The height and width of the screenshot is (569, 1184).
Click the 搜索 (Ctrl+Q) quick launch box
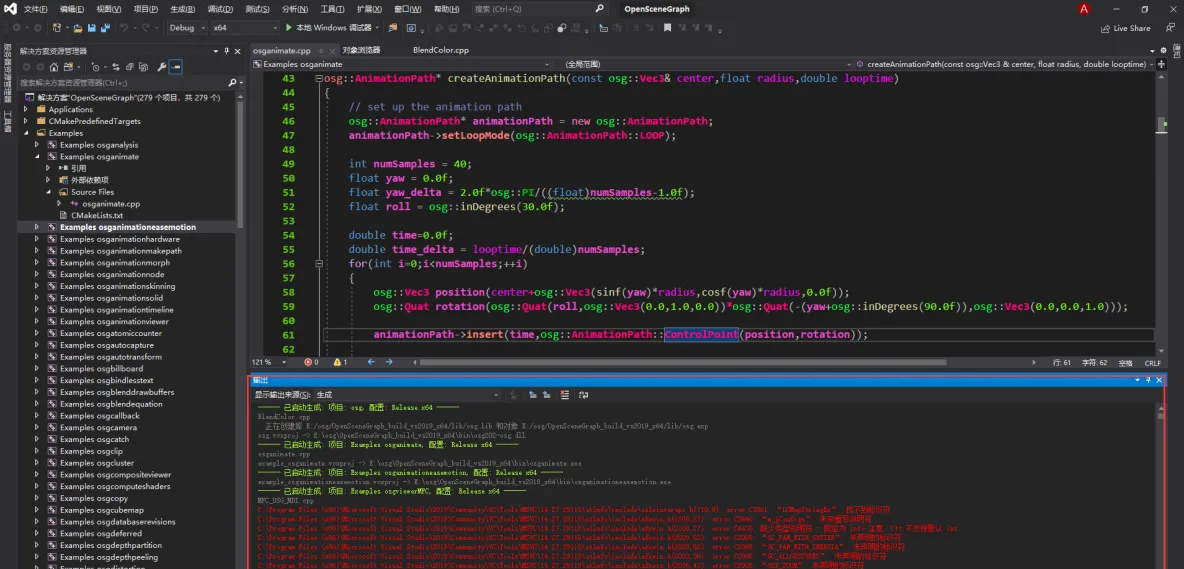pyautogui.click(x=540, y=9)
